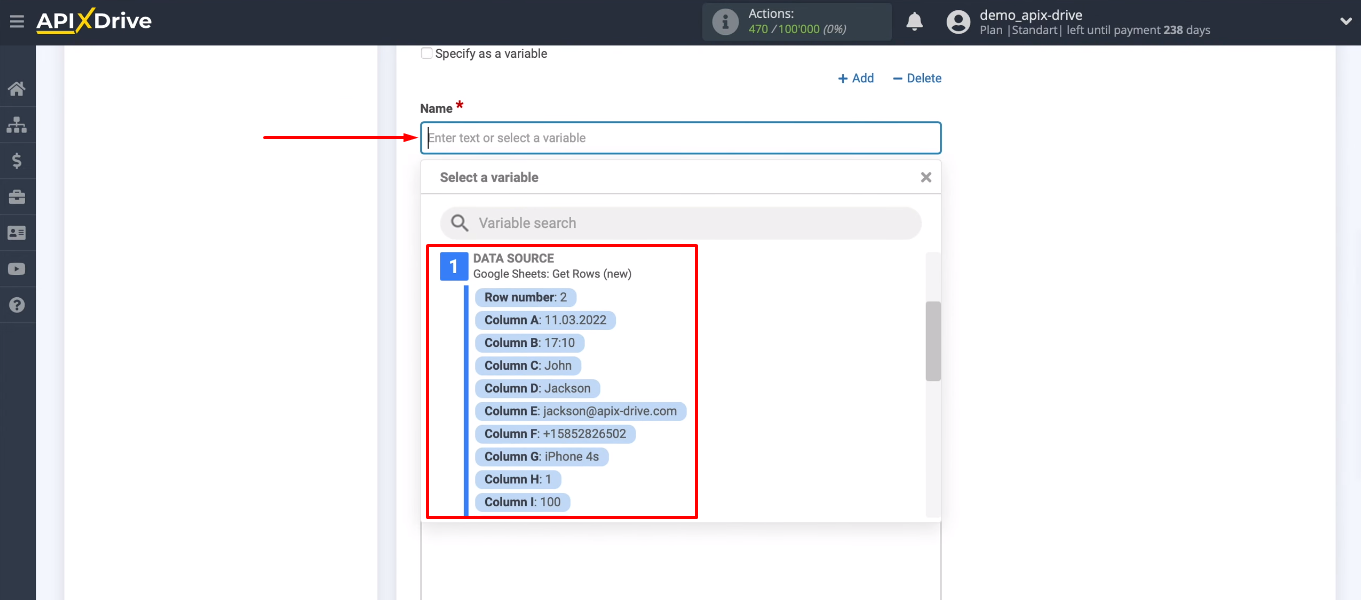Enable the Specify as a variable checkbox

pyautogui.click(x=426, y=53)
